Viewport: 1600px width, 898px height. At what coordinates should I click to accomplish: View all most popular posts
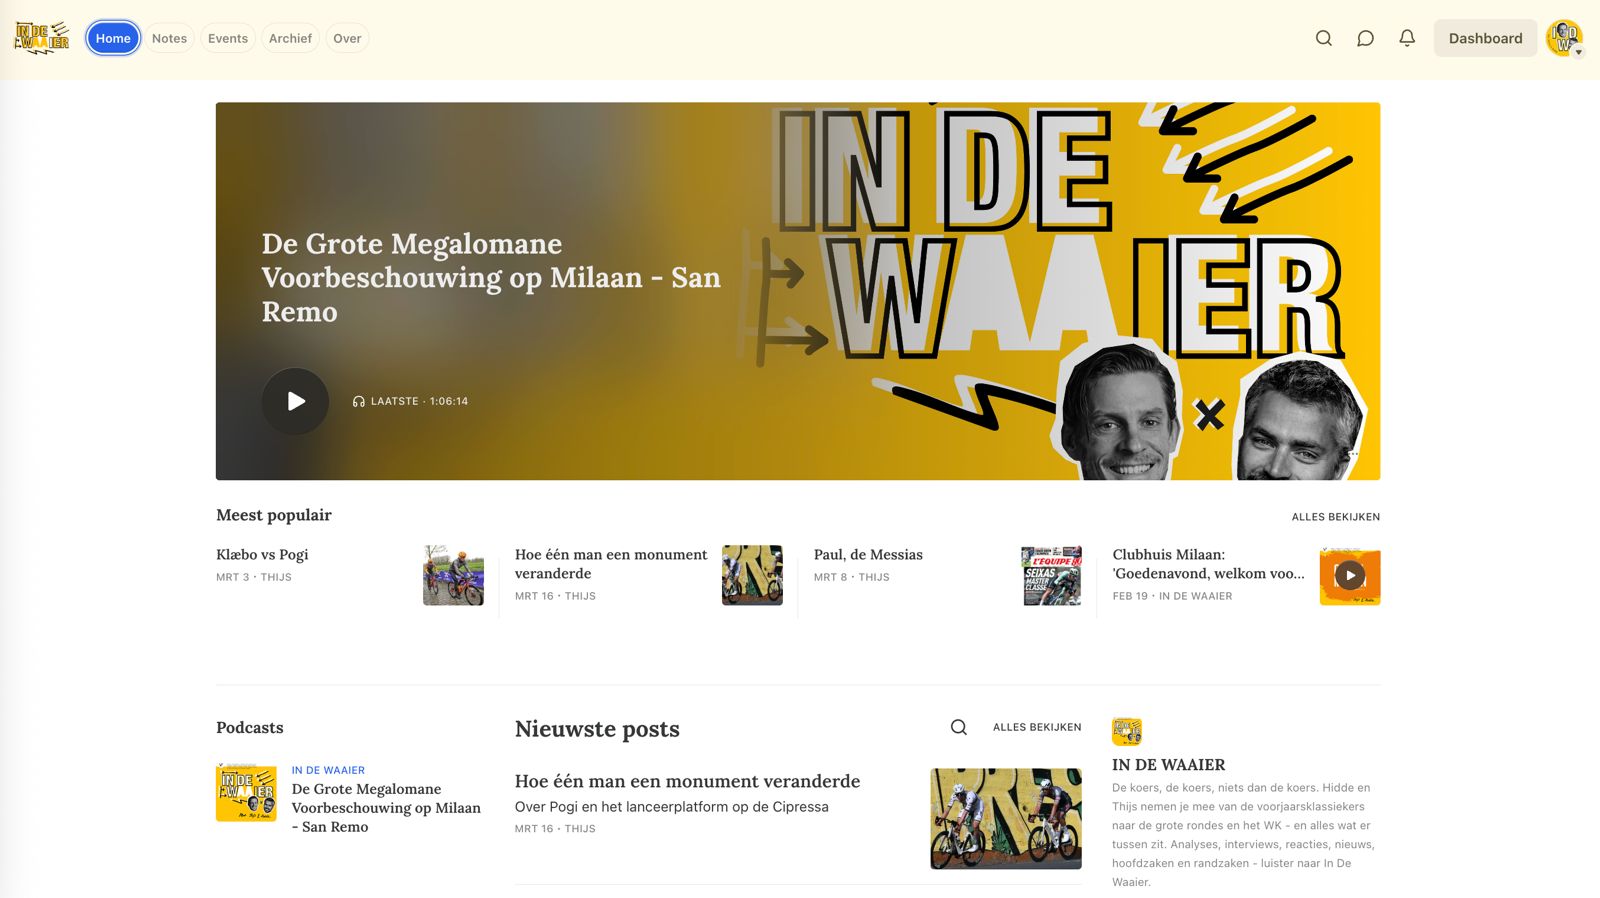click(1335, 517)
